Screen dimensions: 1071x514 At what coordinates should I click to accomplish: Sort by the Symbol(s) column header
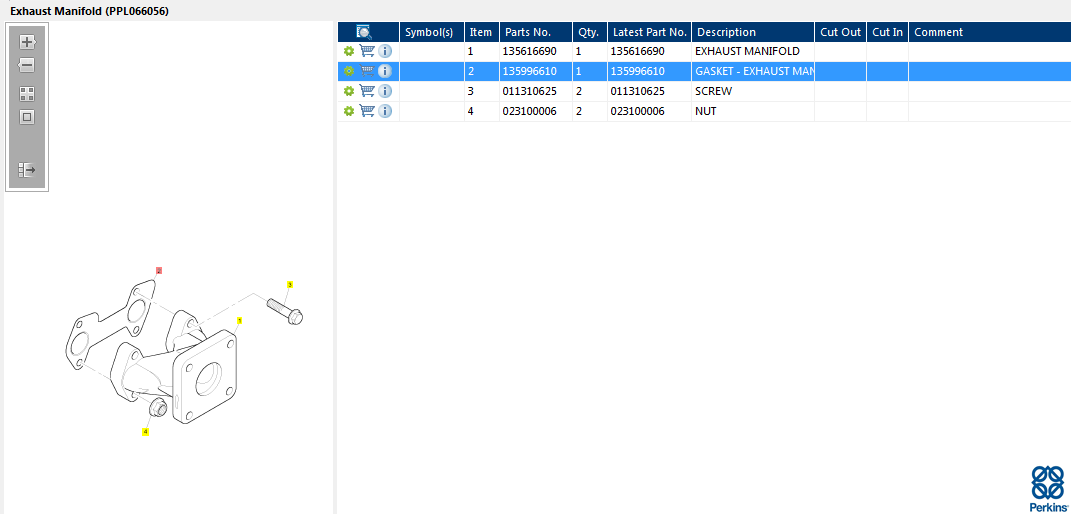point(432,32)
